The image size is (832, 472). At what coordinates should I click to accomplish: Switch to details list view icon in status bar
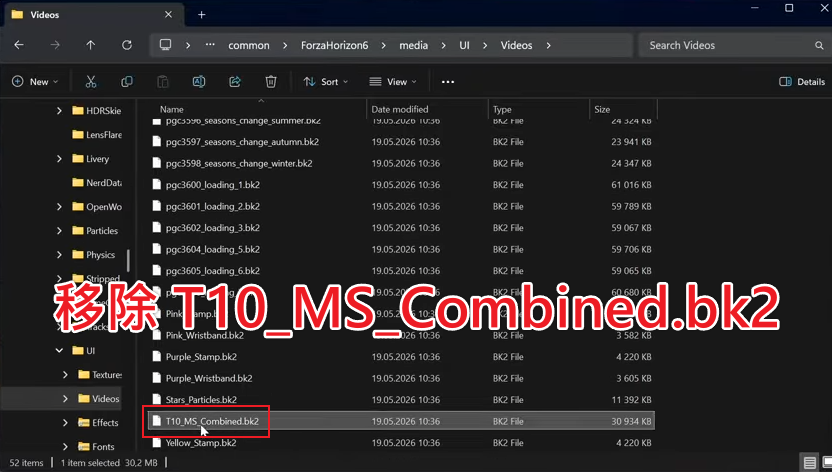point(809,462)
